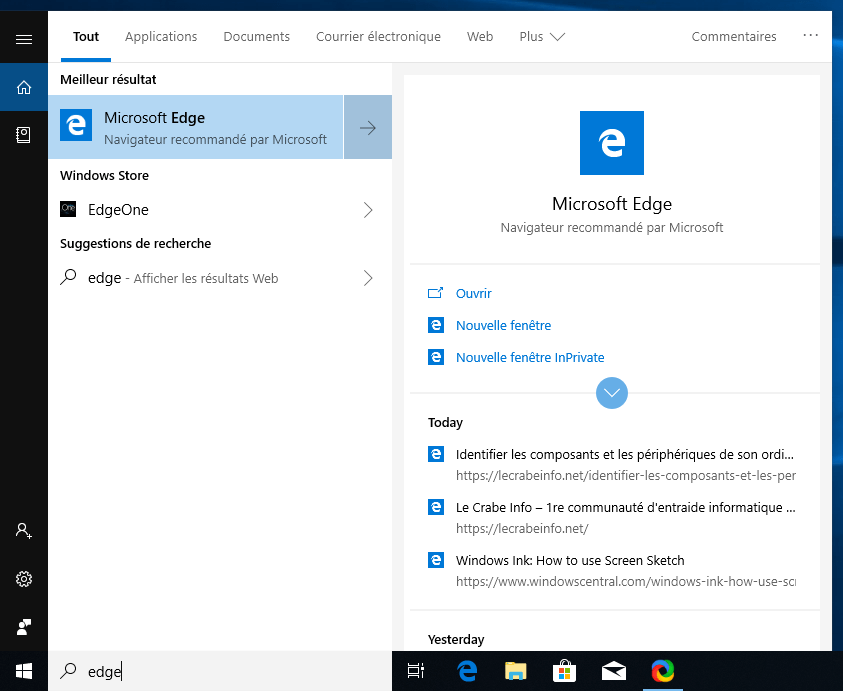Switch to the Web tab
This screenshot has height=691, width=843.
(x=480, y=37)
